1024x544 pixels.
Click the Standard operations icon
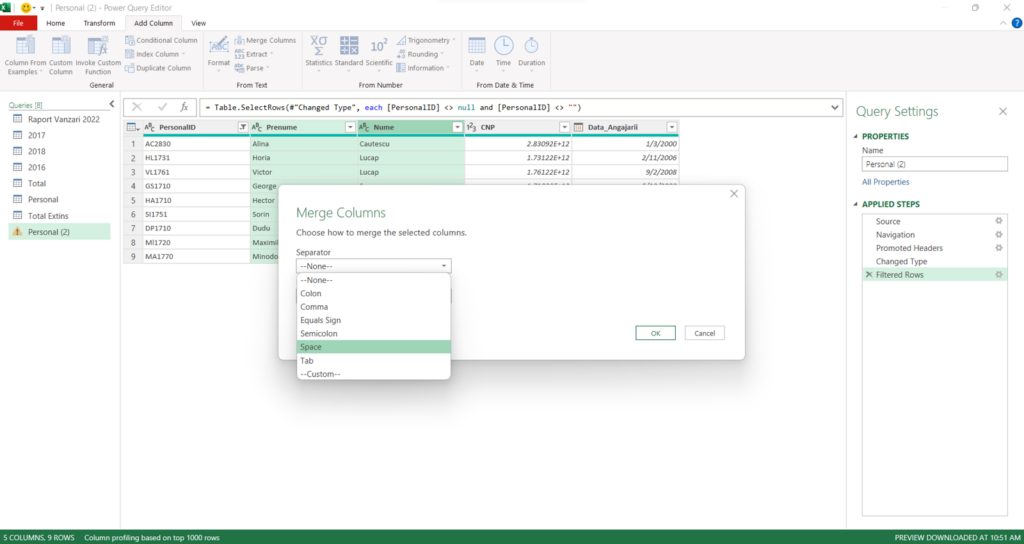pos(349,46)
